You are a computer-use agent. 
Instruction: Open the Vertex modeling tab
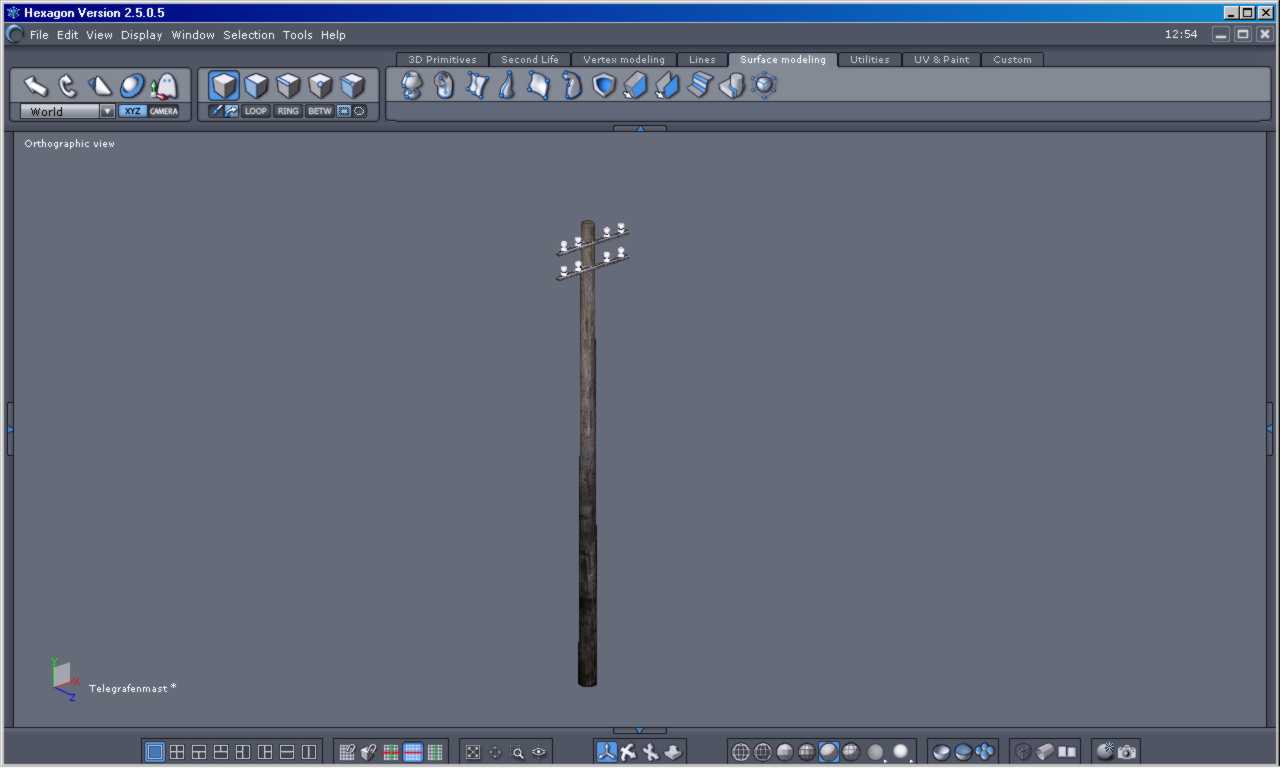[x=624, y=60]
